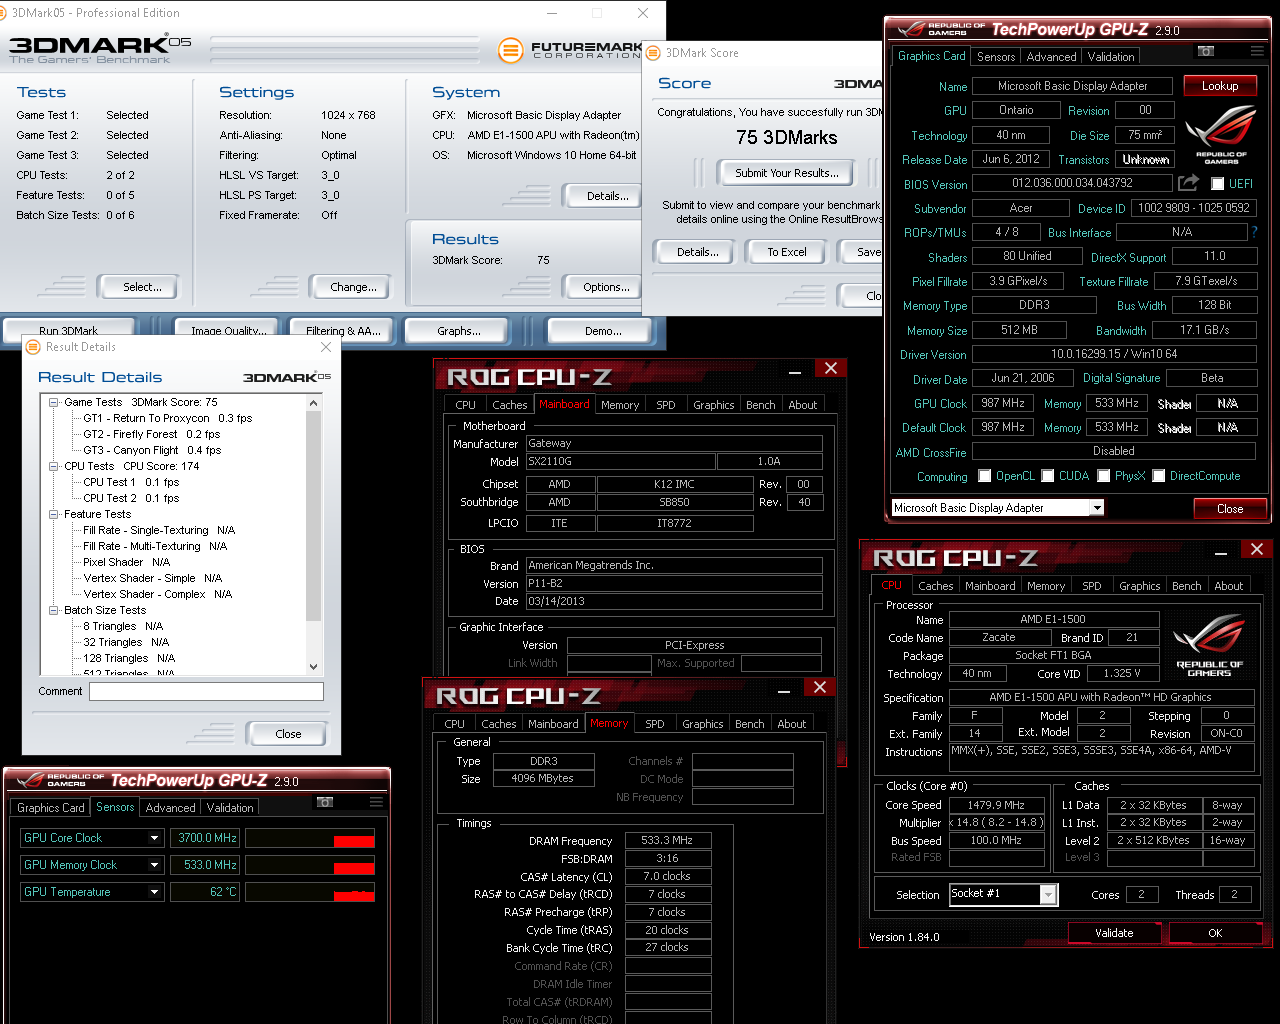
Task: Click the GPU Core Clock red graph bar
Action: click(354, 841)
